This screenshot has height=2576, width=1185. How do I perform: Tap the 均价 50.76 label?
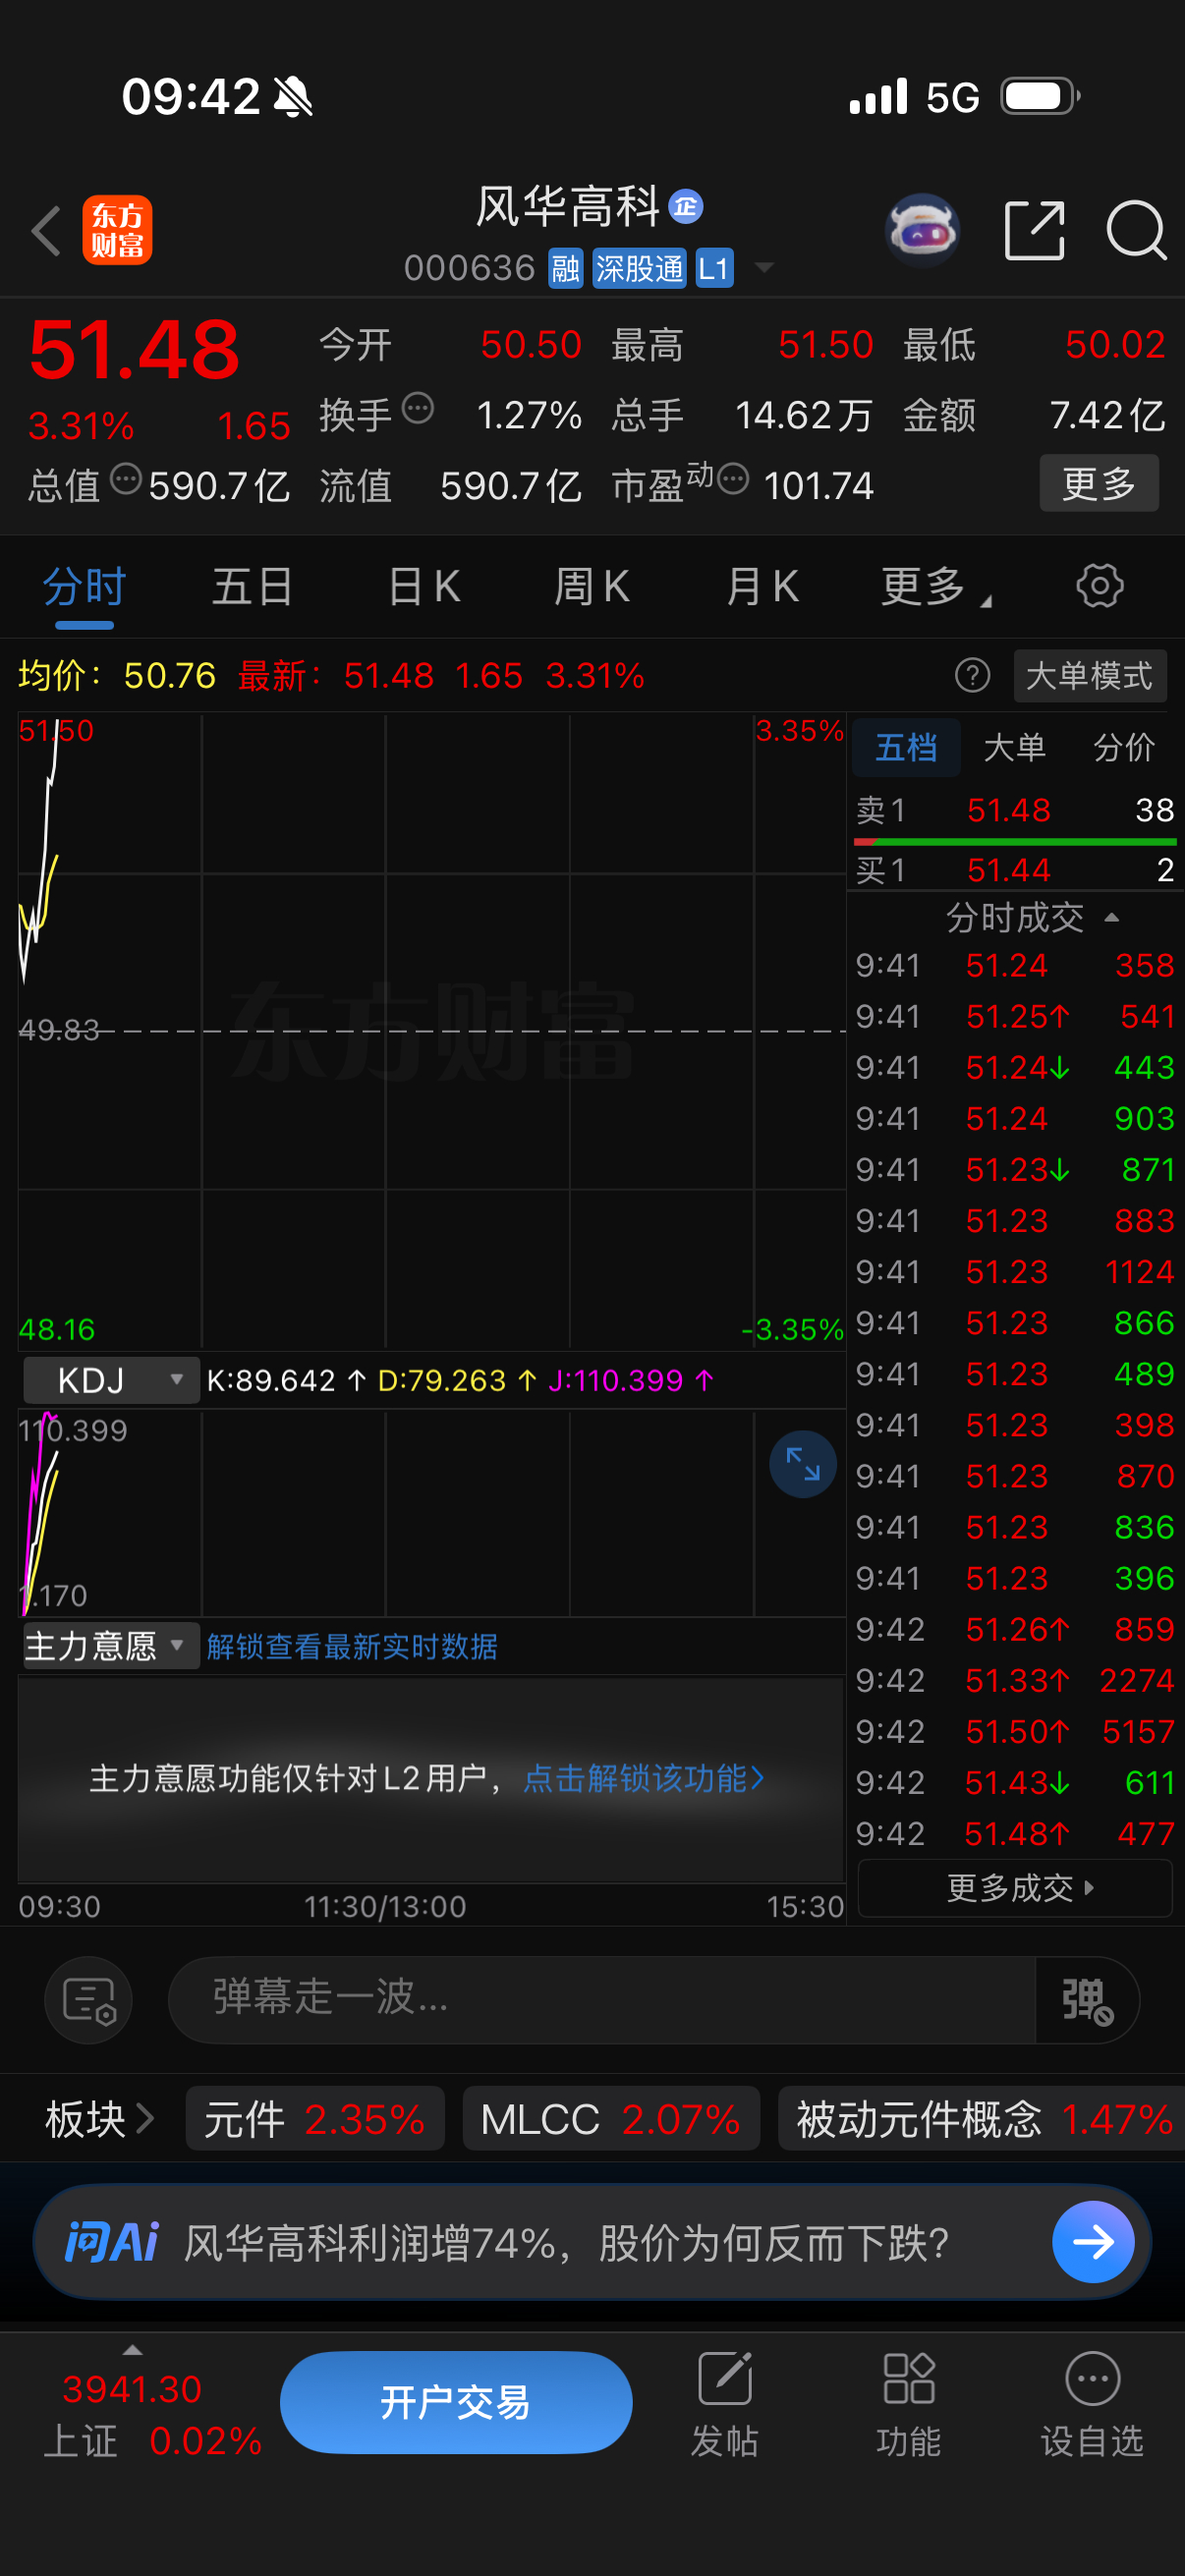click(x=117, y=676)
